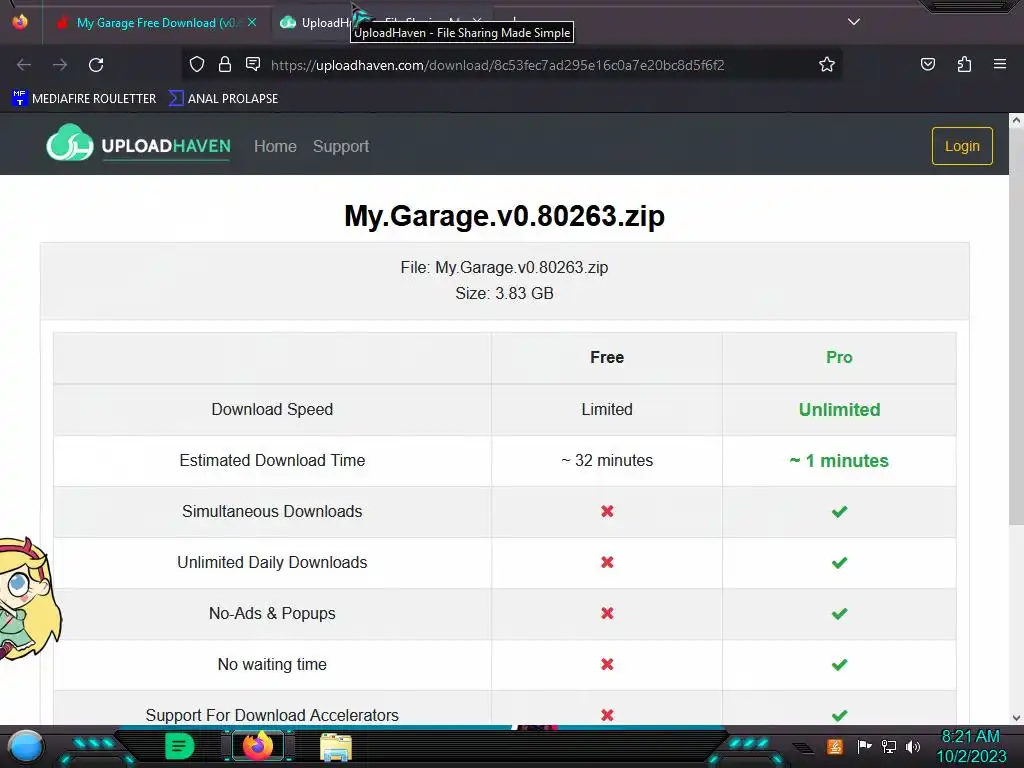Click the Firefox taskbar icon
1024x768 pixels.
point(257,746)
